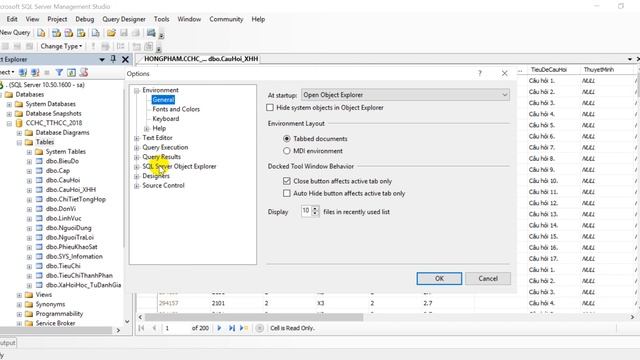Click the CCHC_TTHCC_2018 database icon
This screenshot has height=360, width=640.
[x=19, y=123]
